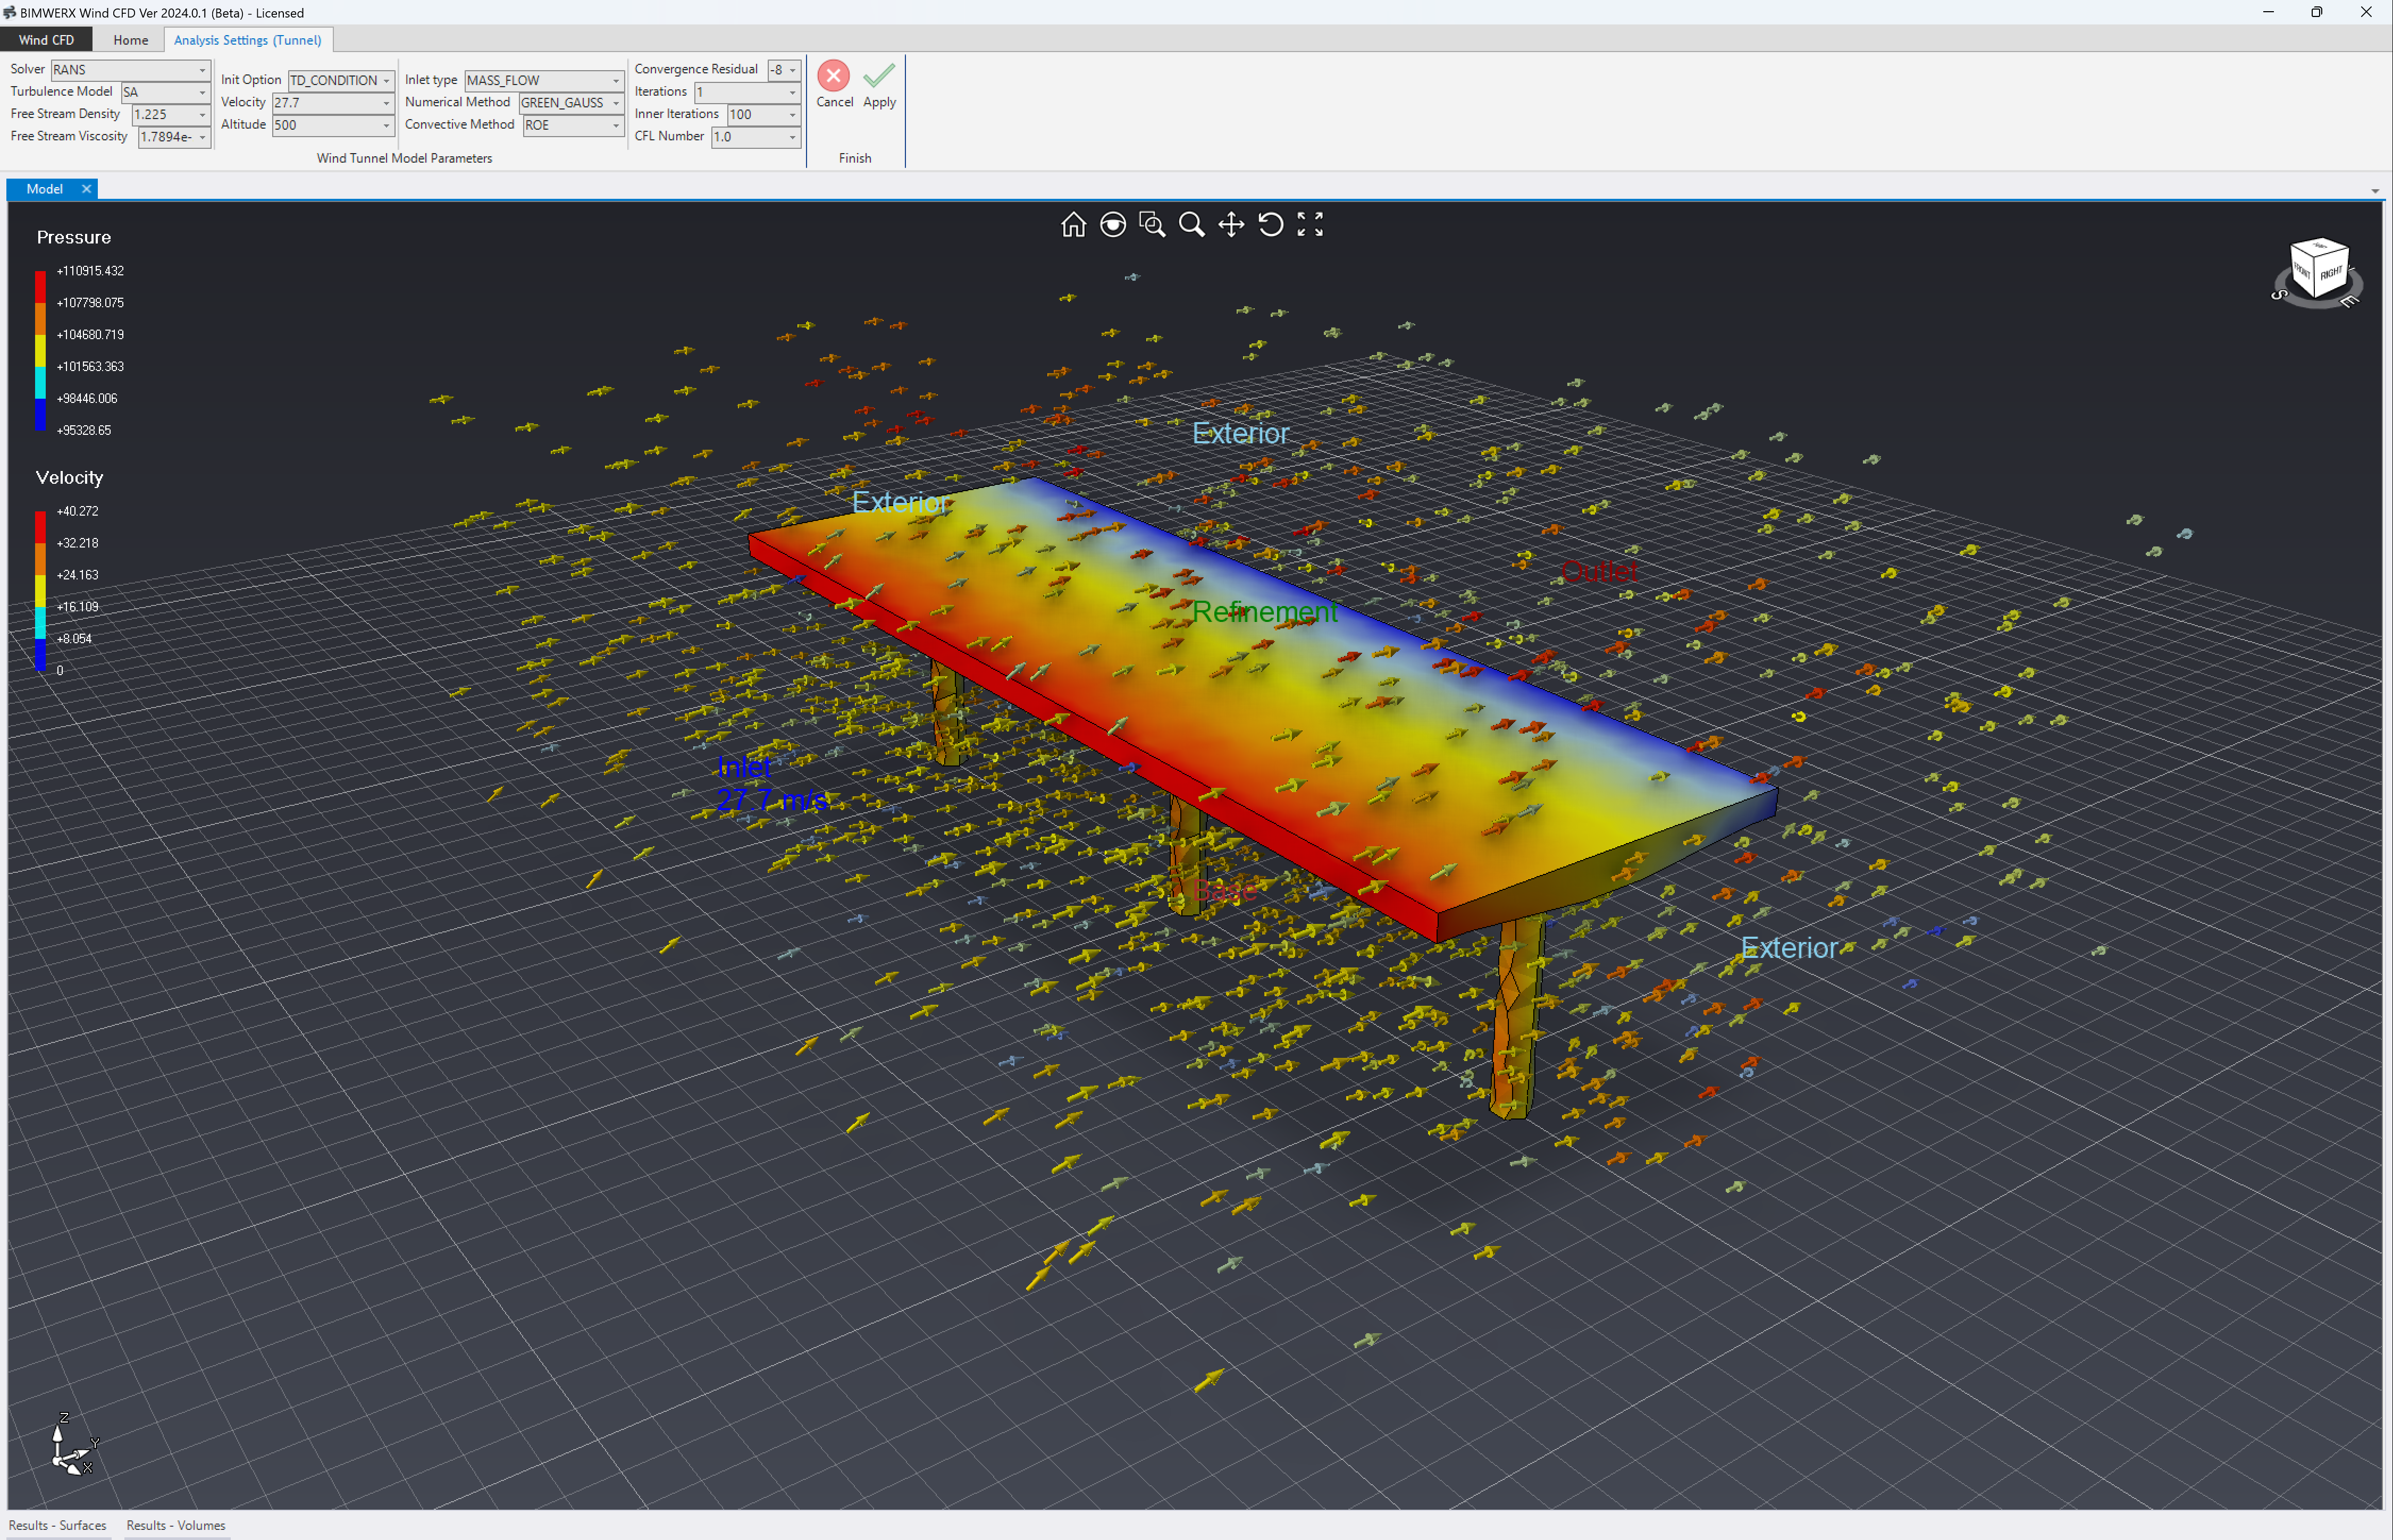Select the magnifier zoom tool
The height and width of the screenshot is (1540, 2393).
pyautogui.click(x=1191, y=224)
